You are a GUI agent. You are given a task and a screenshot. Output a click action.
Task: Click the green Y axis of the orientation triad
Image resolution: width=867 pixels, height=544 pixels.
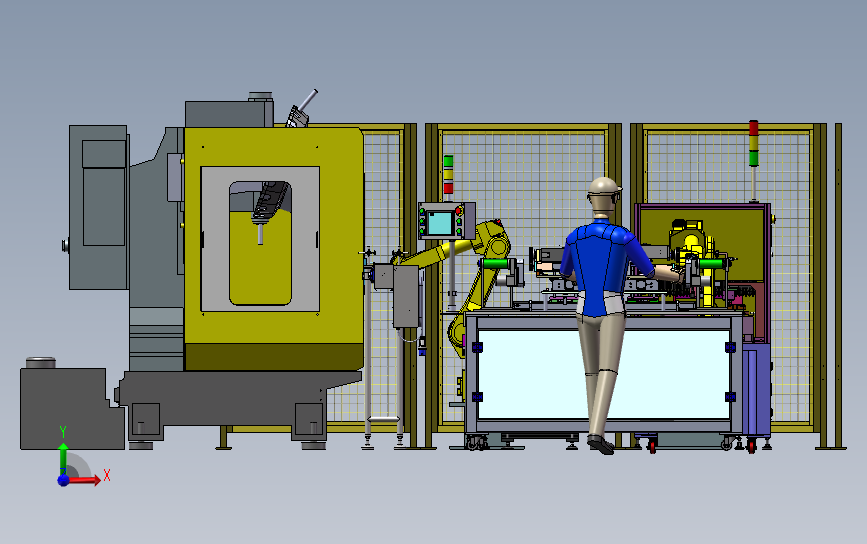click(63, 458)
